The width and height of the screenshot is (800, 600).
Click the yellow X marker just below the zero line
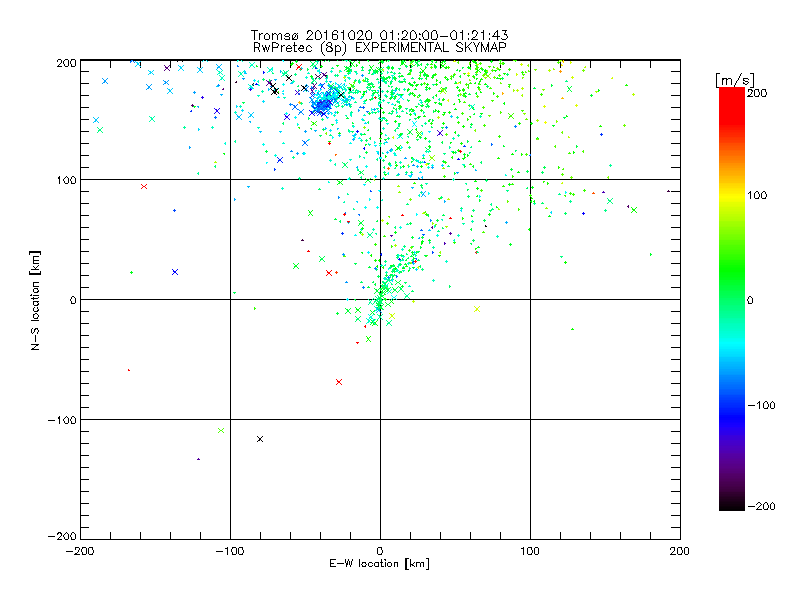click(477, 309)
